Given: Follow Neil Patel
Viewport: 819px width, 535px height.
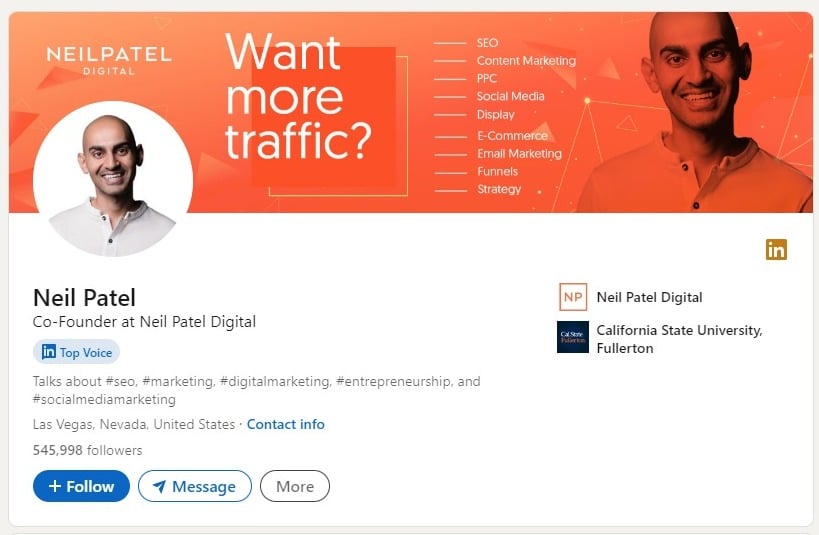Looking at the screenshot, I should click(x=81, y=487).
